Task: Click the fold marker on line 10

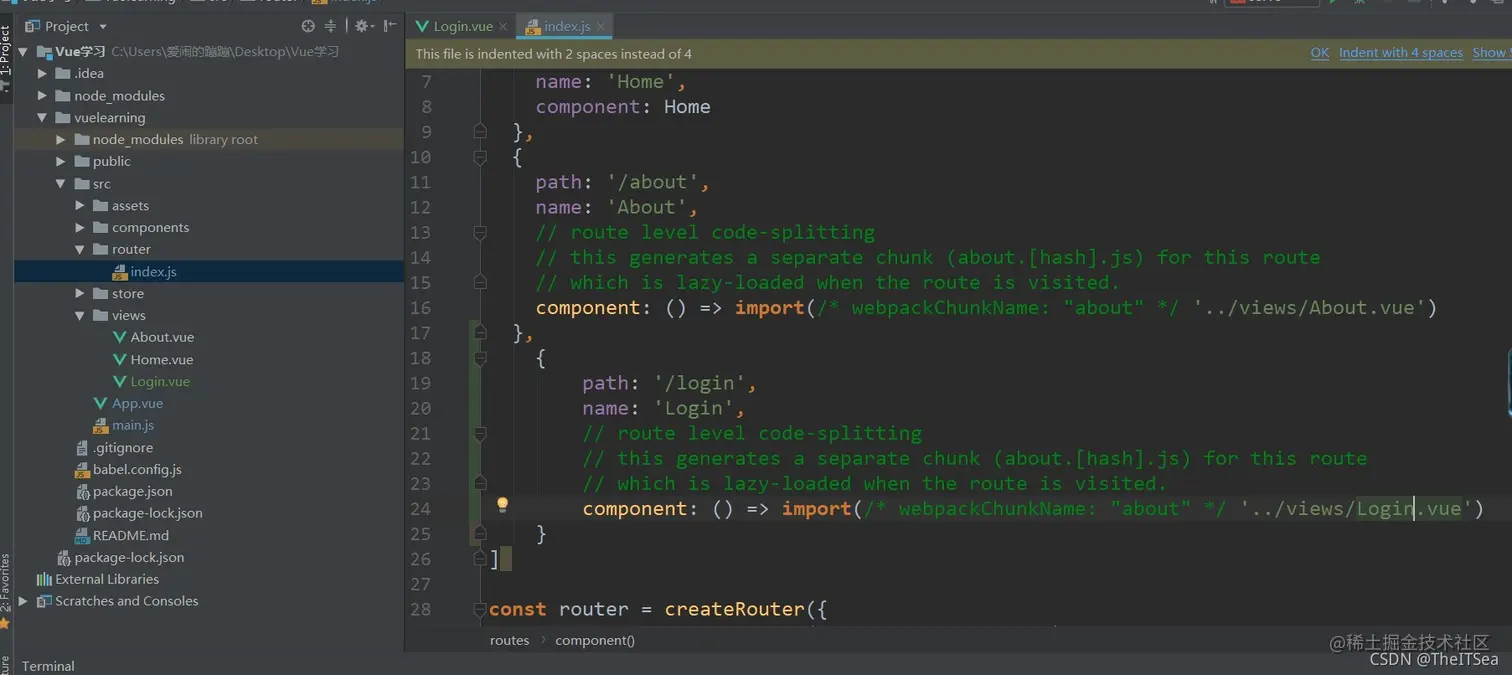Action: [x=479, y=157]
